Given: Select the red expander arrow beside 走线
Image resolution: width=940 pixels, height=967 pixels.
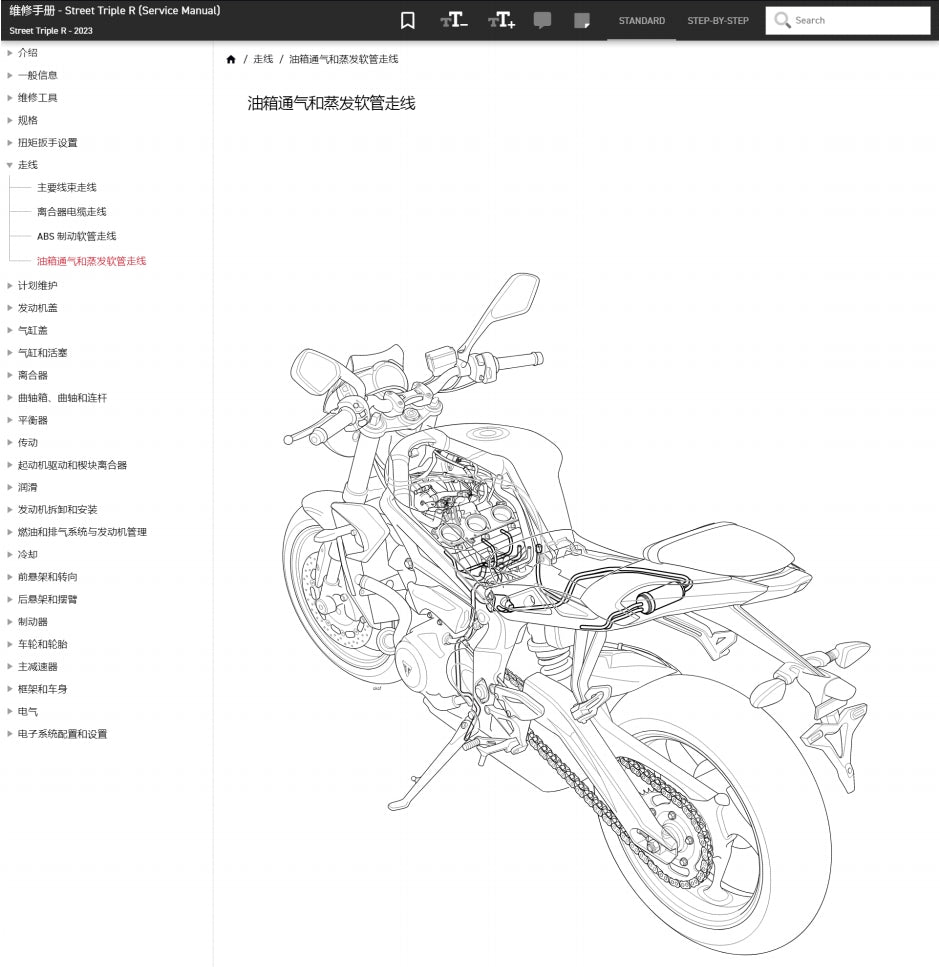Looking at the screenshot, I should coord(10,164).
